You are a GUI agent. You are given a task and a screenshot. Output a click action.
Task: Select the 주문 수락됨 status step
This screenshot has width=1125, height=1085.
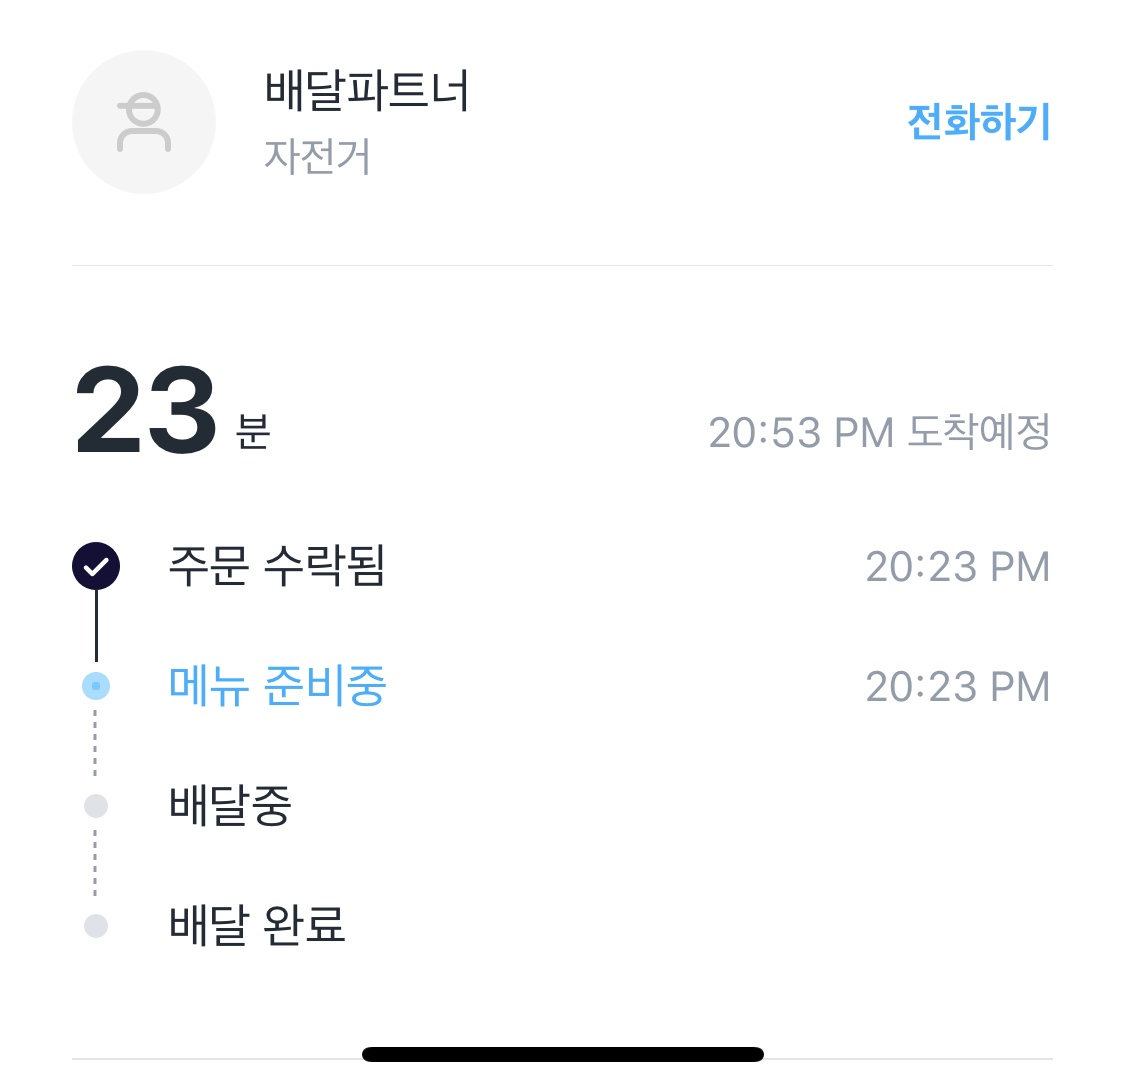(x=277, y=567)
